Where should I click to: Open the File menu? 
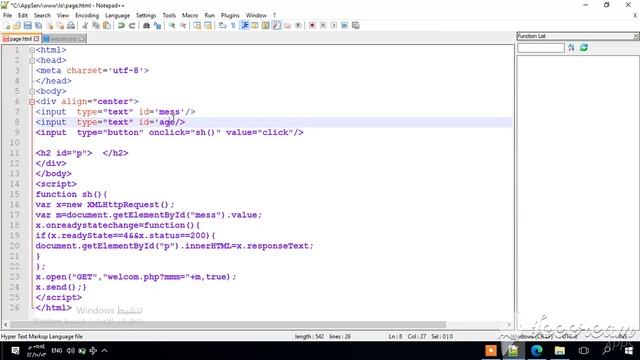click(7, 16)
